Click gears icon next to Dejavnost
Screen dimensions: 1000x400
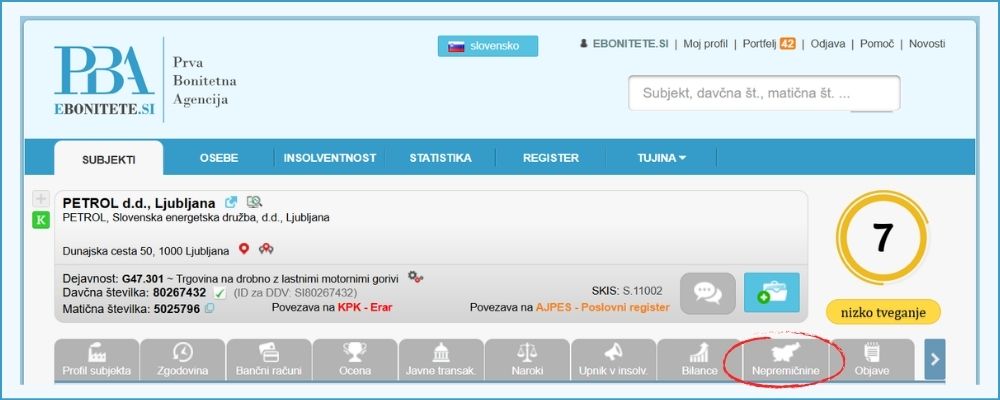416,277
